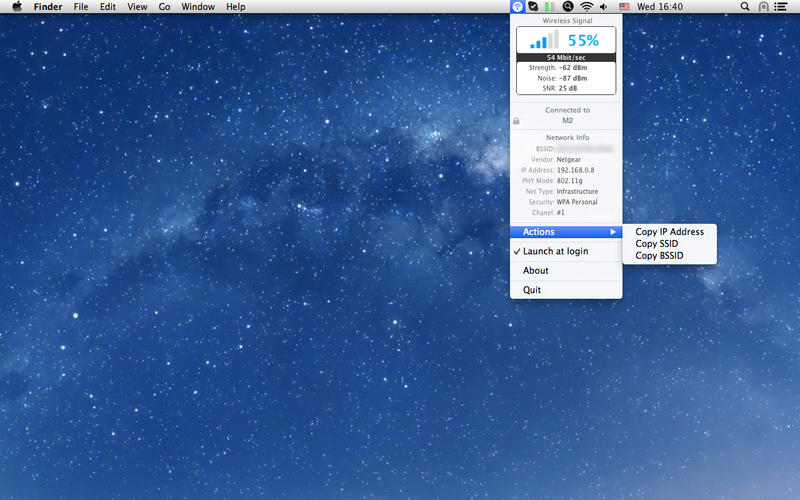
Task: Click the Wireless Signal app menu bar icon
Action: click(x=517, y=7)
